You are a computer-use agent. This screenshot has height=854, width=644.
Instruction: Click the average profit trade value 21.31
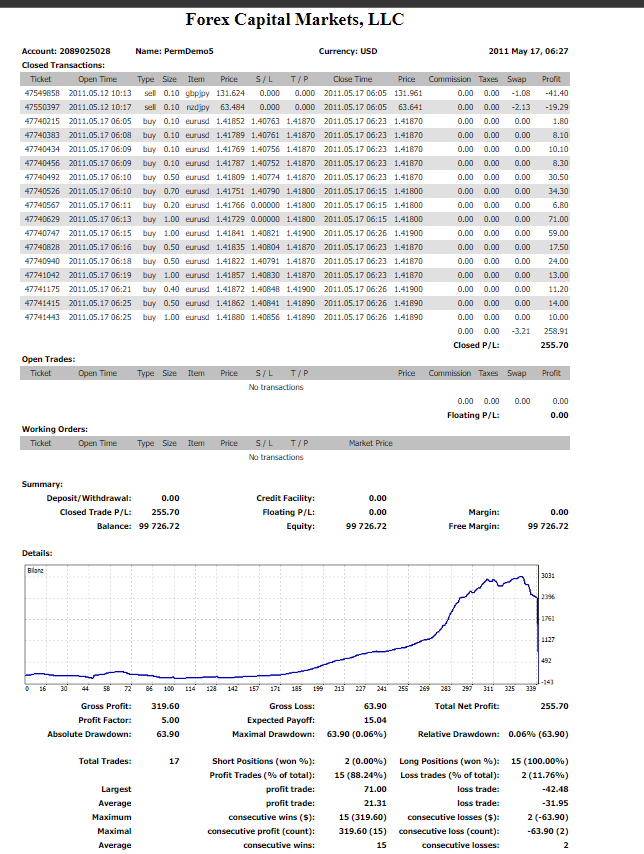point(375,803)
